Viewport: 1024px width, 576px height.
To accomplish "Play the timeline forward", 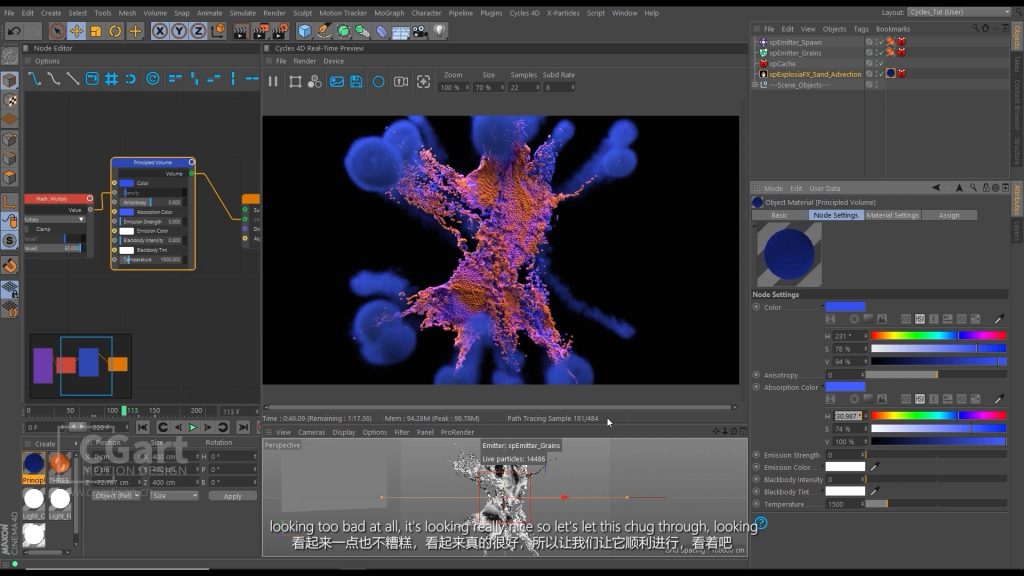I will coord(193,427).
